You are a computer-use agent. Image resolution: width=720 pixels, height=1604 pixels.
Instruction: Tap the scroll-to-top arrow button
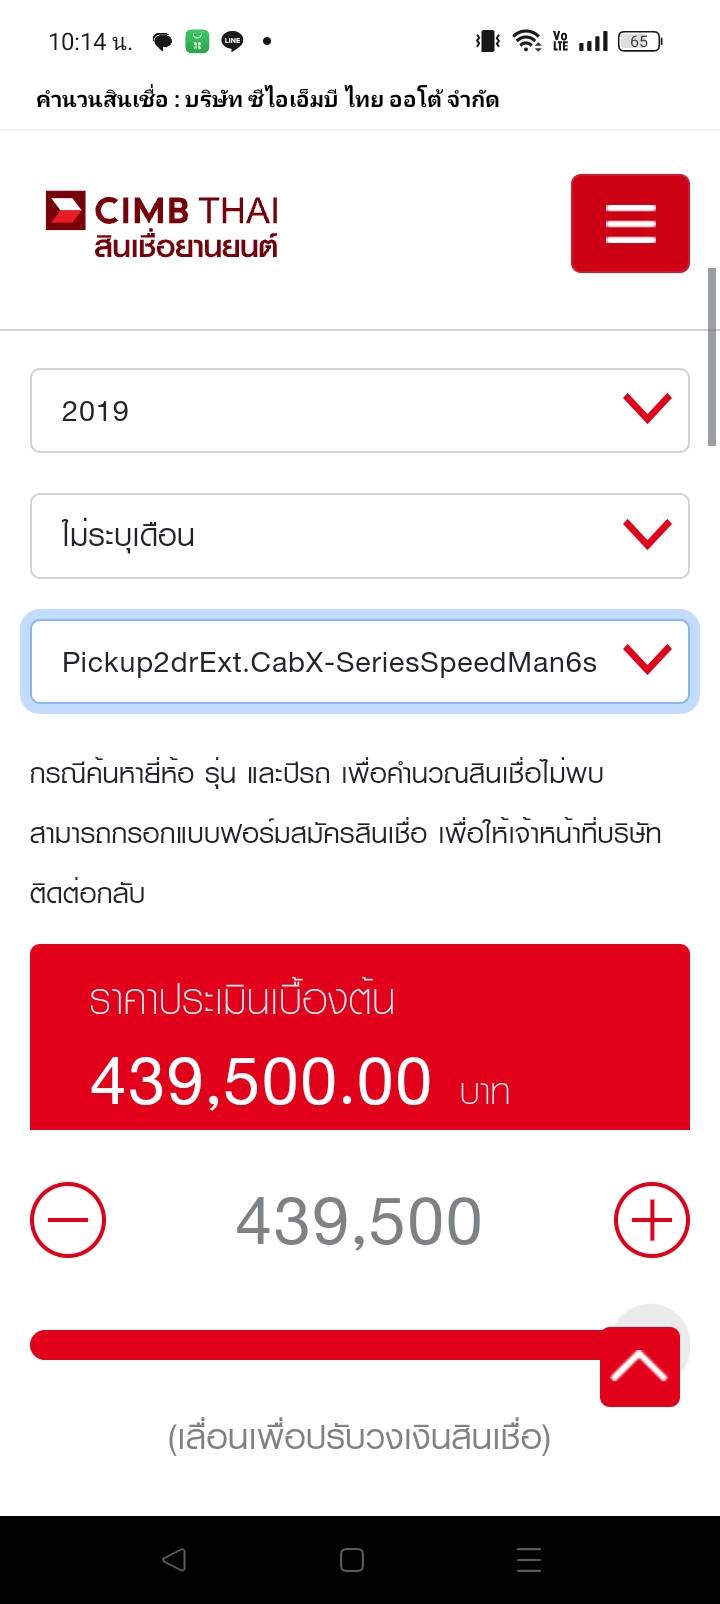pyautogui.click(x=640, y=1366)
